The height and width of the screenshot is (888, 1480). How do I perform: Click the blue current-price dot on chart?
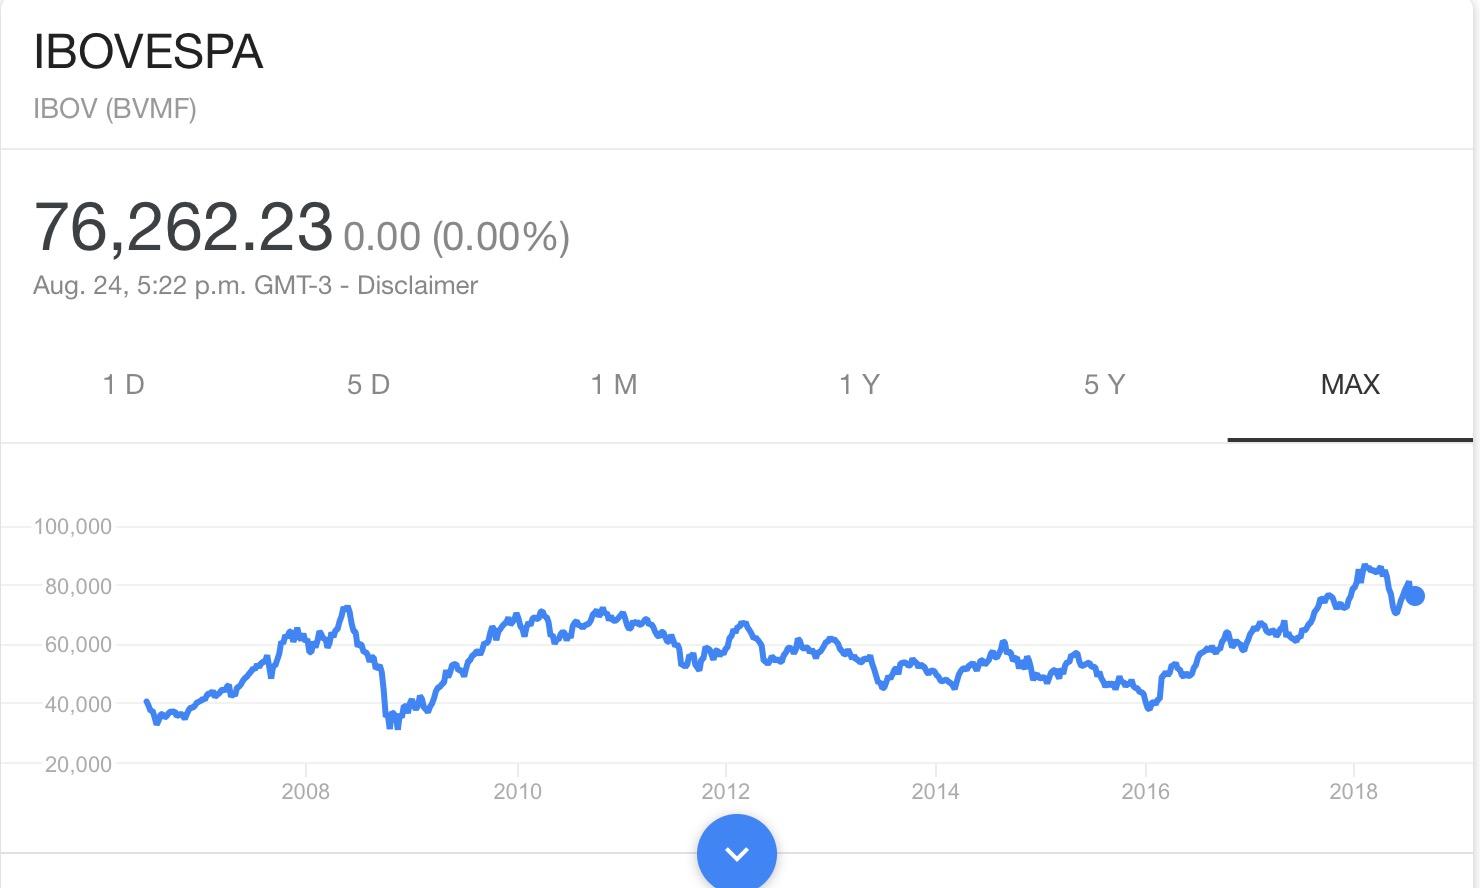[x=1414, y=596]
